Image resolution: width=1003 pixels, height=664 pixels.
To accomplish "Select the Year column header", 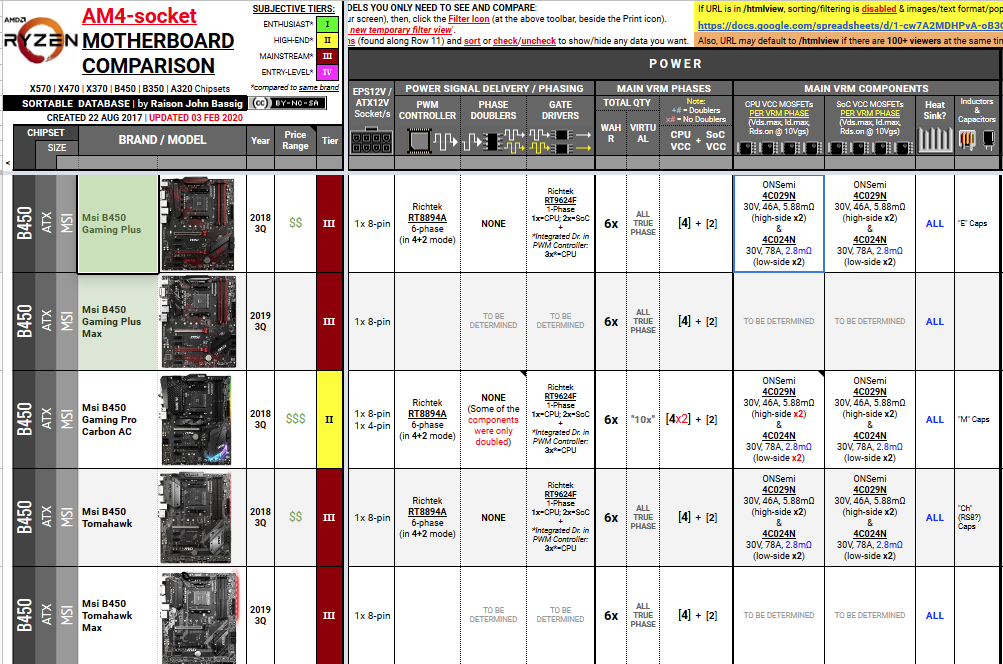I will pos(260,140).
